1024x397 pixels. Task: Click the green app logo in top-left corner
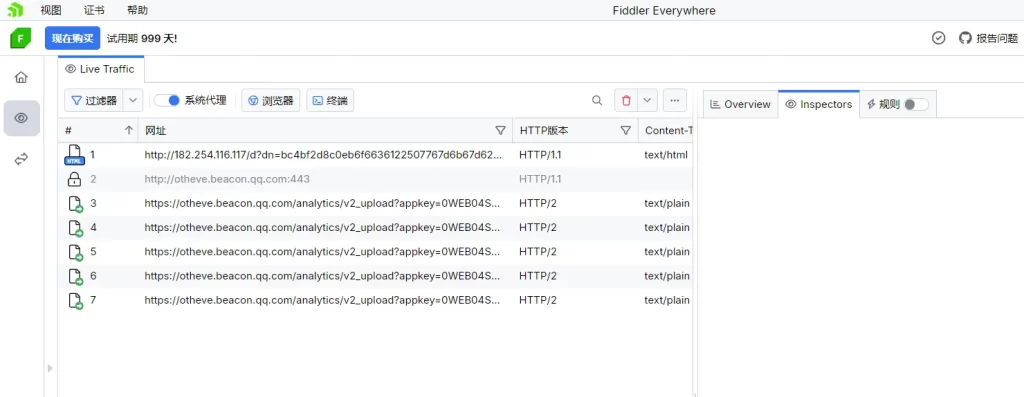(x=15, y=10)
